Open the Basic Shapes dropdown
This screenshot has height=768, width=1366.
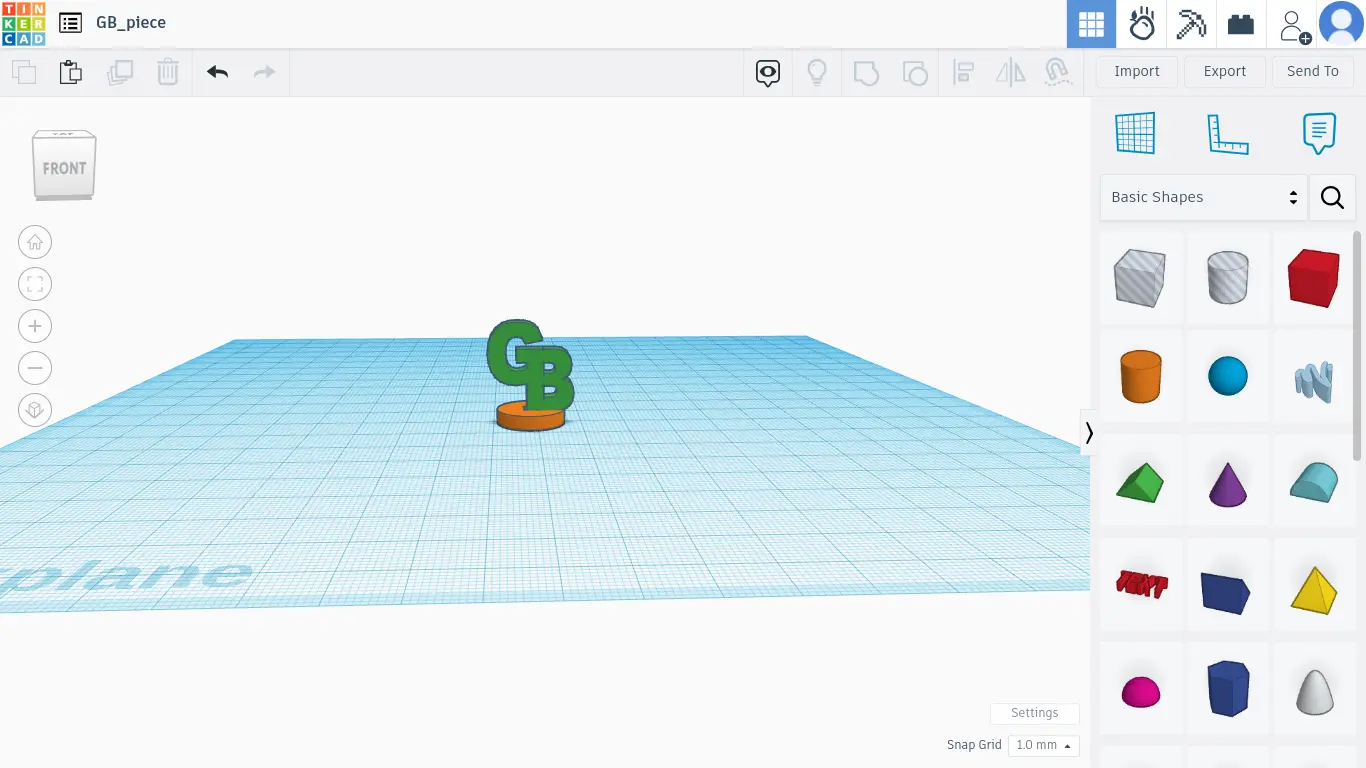[1202, 197]
